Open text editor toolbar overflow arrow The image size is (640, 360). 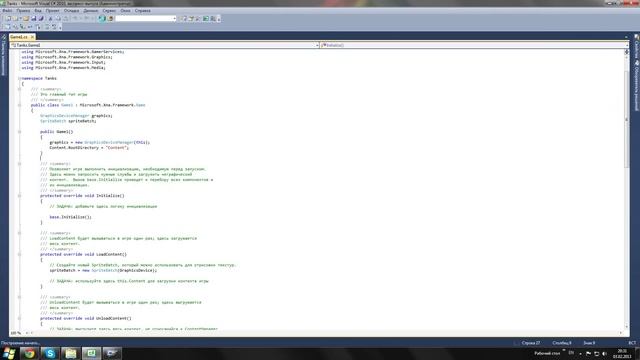pos(60,27)
